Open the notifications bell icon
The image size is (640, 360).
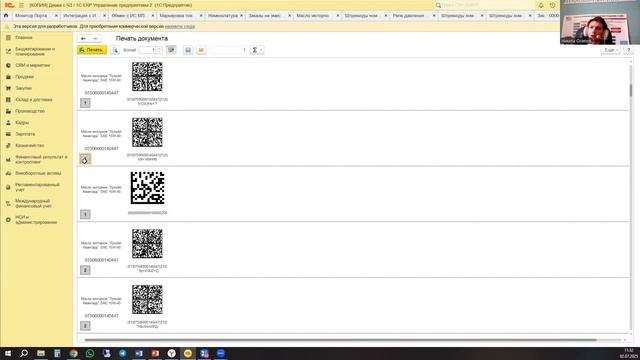click(541, 5)
